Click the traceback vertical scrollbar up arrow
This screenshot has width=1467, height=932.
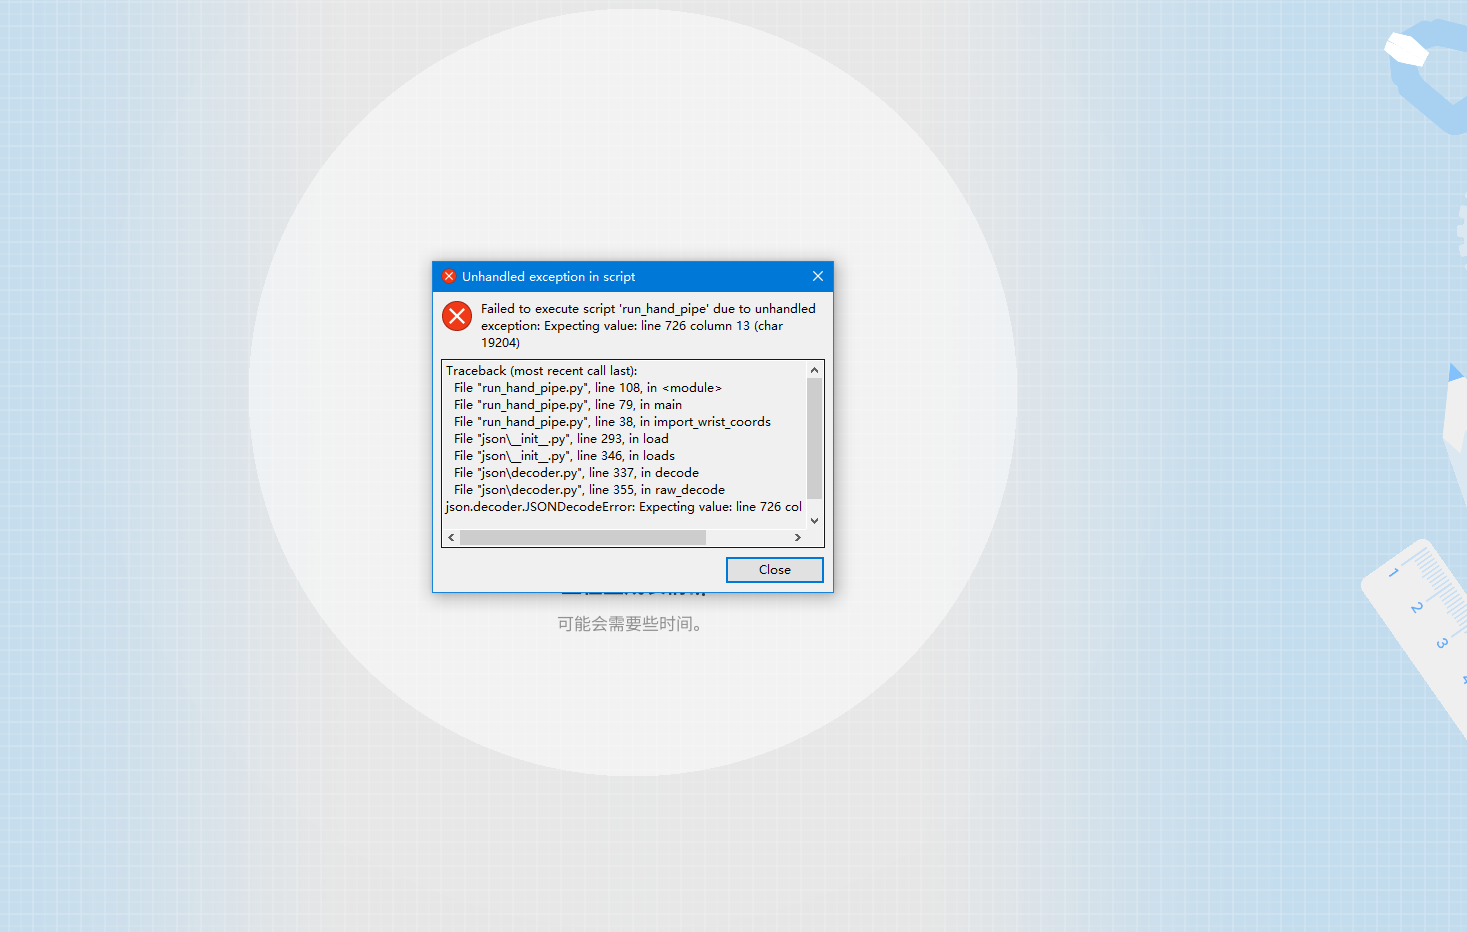point(814,370)
